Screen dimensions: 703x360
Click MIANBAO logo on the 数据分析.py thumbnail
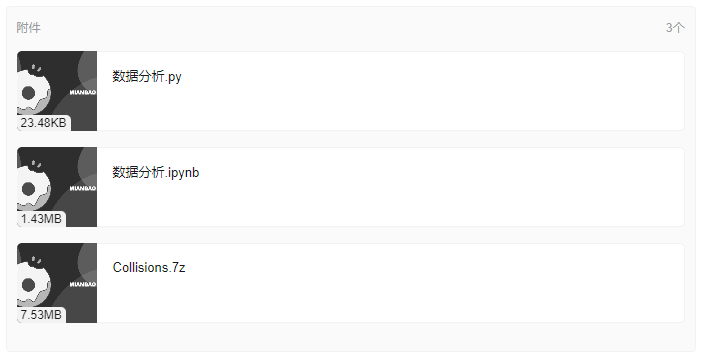(x=83, y=92)
